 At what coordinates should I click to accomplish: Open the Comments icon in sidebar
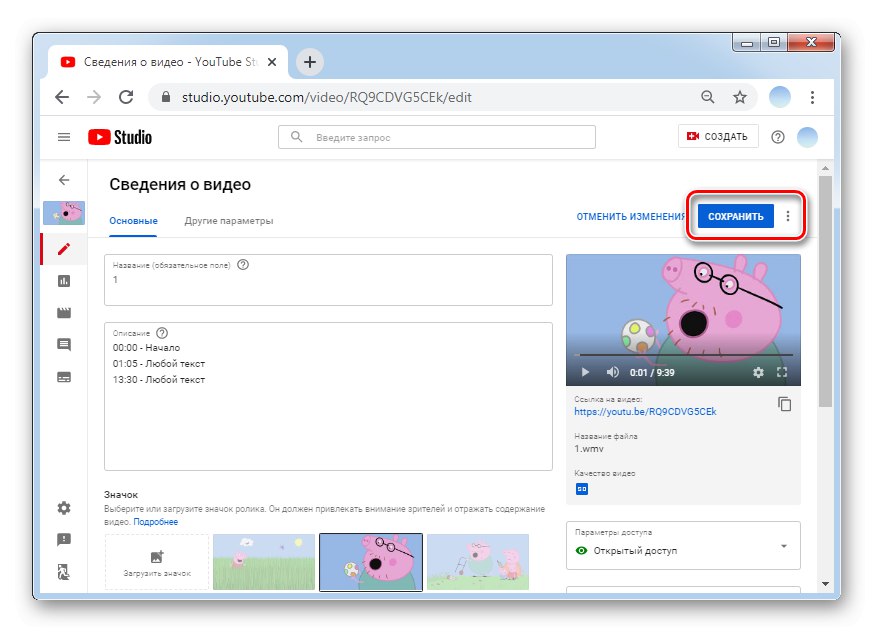(x=64, y=345)
